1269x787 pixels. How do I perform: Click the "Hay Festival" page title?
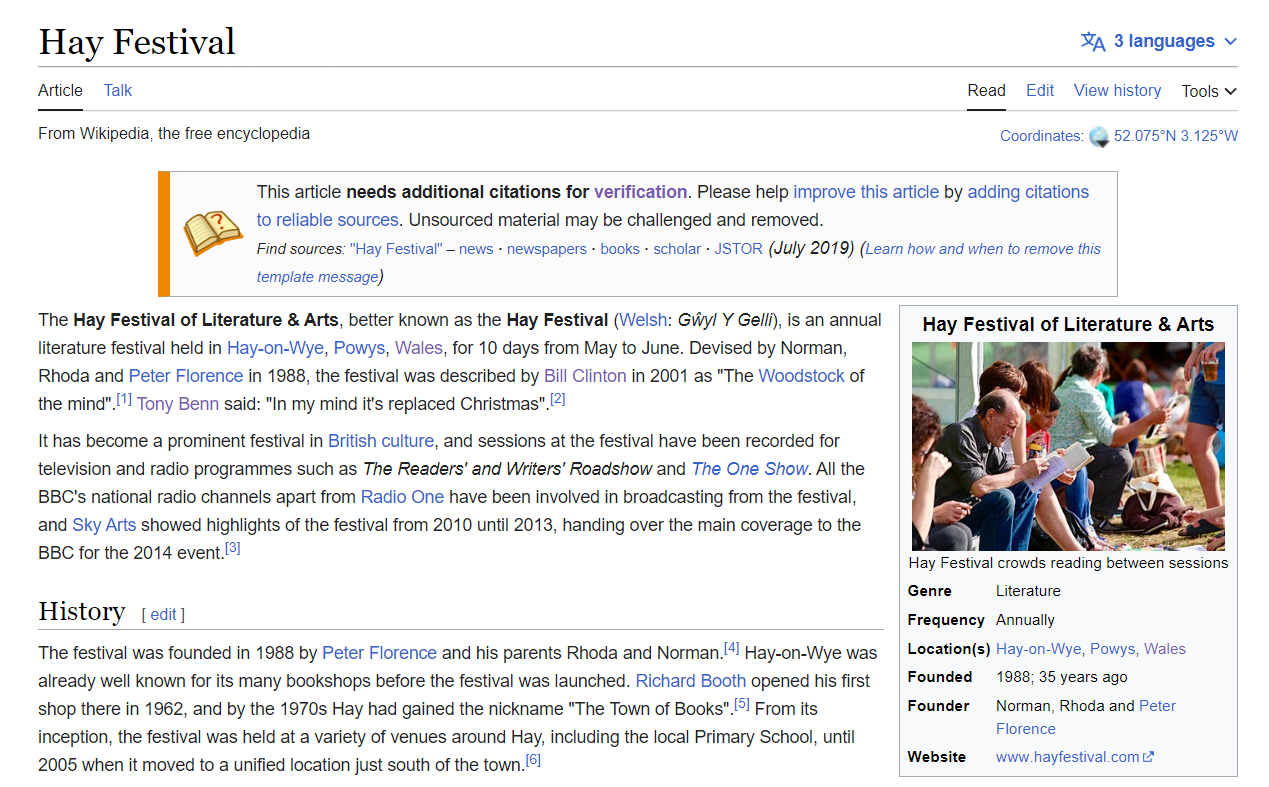pyautogui.click(x=137, y=42)
